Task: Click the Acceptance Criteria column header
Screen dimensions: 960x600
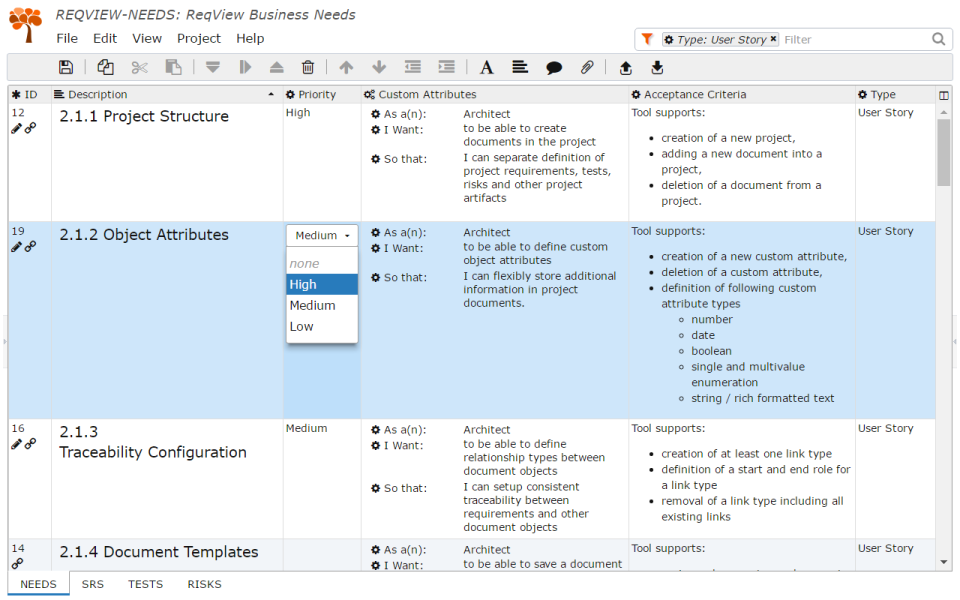Action: click(x=741, y=95)
